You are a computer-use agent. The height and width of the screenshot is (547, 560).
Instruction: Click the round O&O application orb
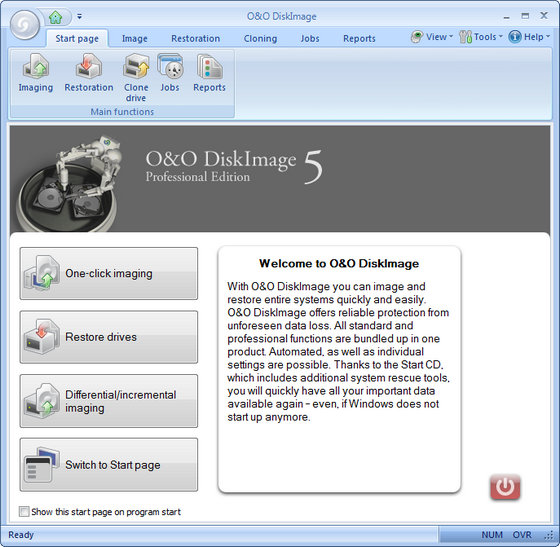25,25
